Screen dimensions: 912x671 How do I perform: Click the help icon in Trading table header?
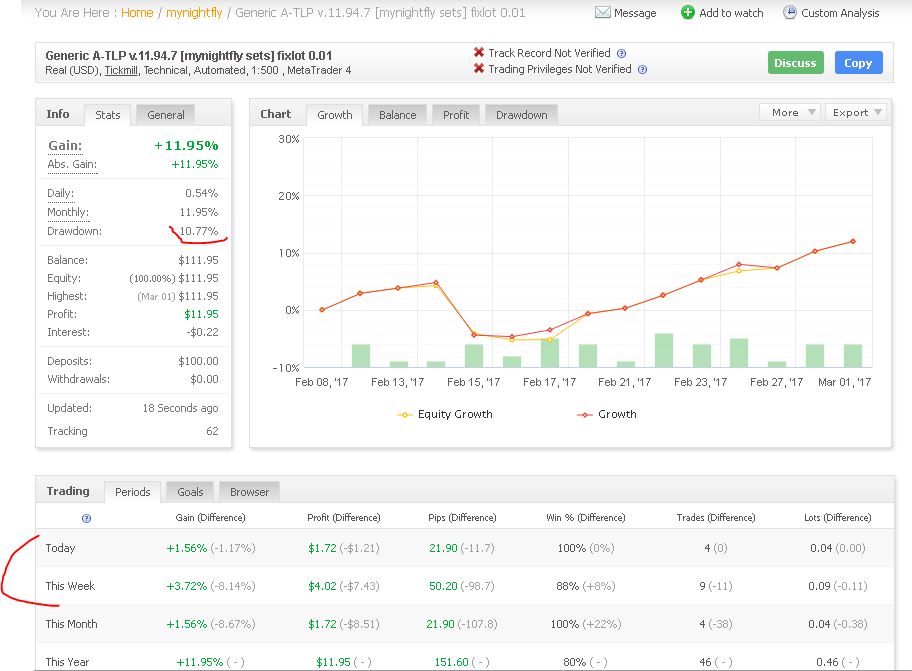click(86, 518)
